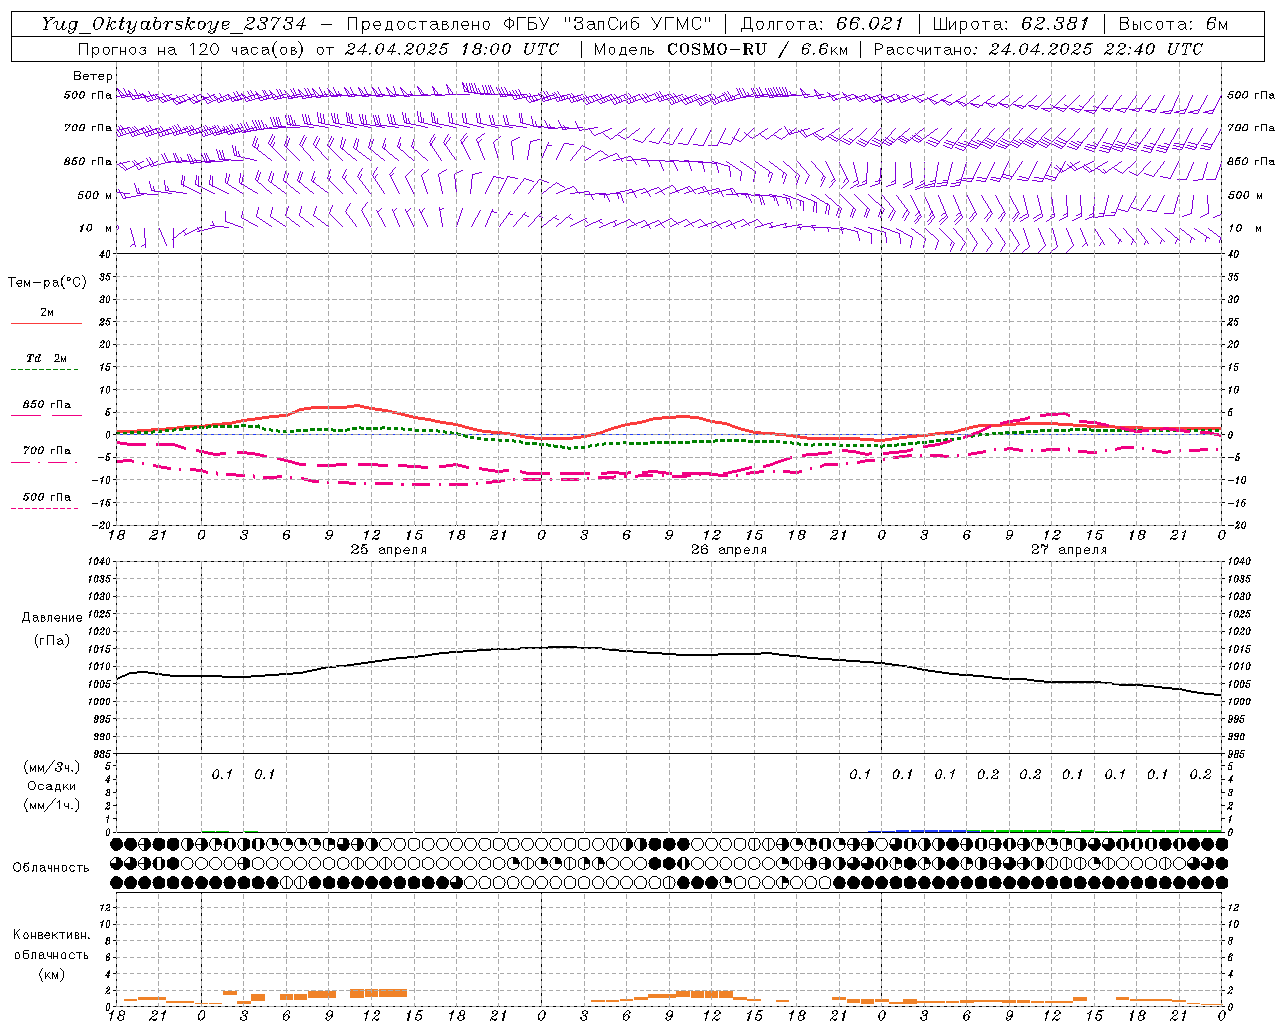
Task: Click the station title Yug_Oktyabrskoye_23734
Action: click(x=173, y=24)
